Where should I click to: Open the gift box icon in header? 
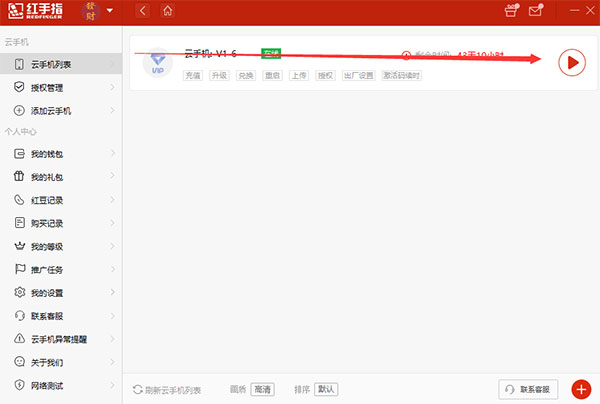point(512,10)
